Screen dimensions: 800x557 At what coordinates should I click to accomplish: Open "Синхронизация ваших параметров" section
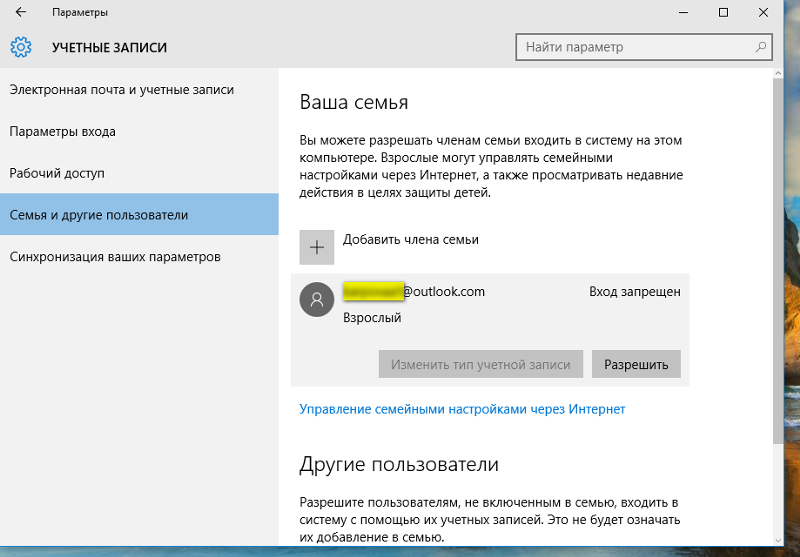point(139,256)
